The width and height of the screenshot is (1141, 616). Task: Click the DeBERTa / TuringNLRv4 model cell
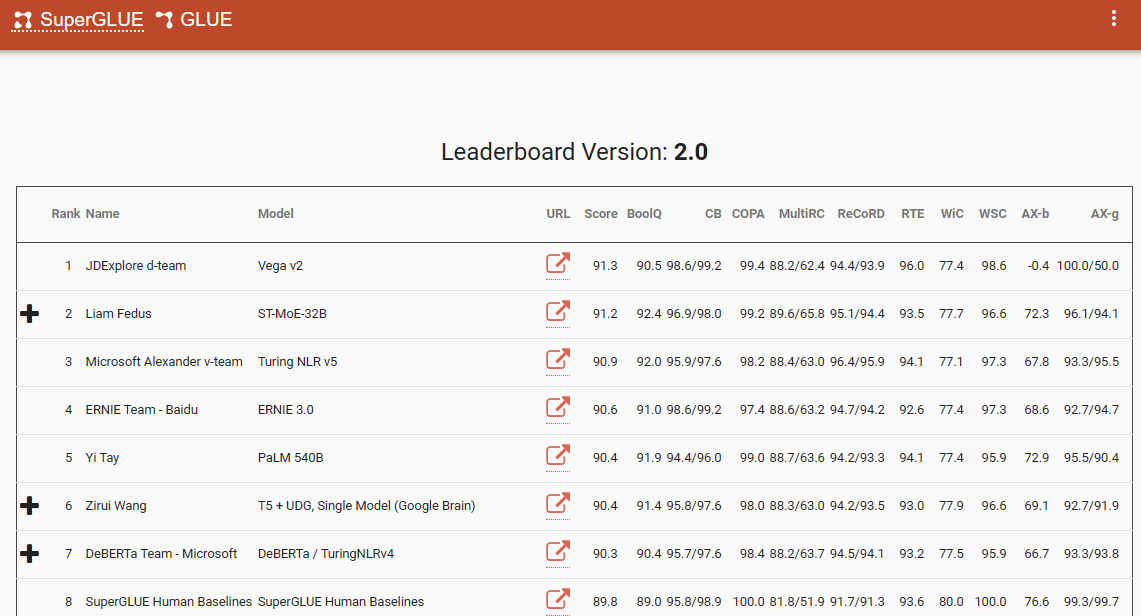[325, 553]
